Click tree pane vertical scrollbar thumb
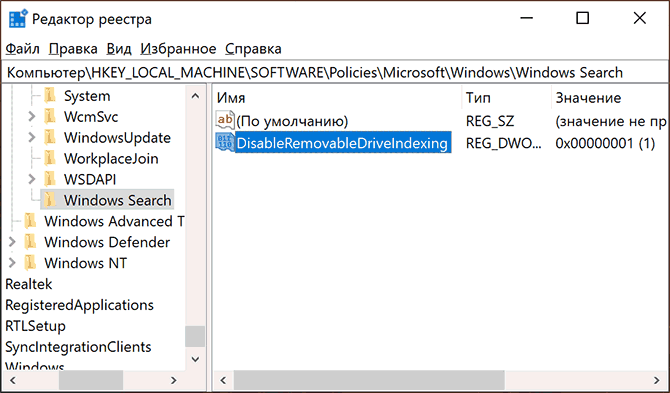This screenshot has height=393, width=670. (x=195, y=337)
